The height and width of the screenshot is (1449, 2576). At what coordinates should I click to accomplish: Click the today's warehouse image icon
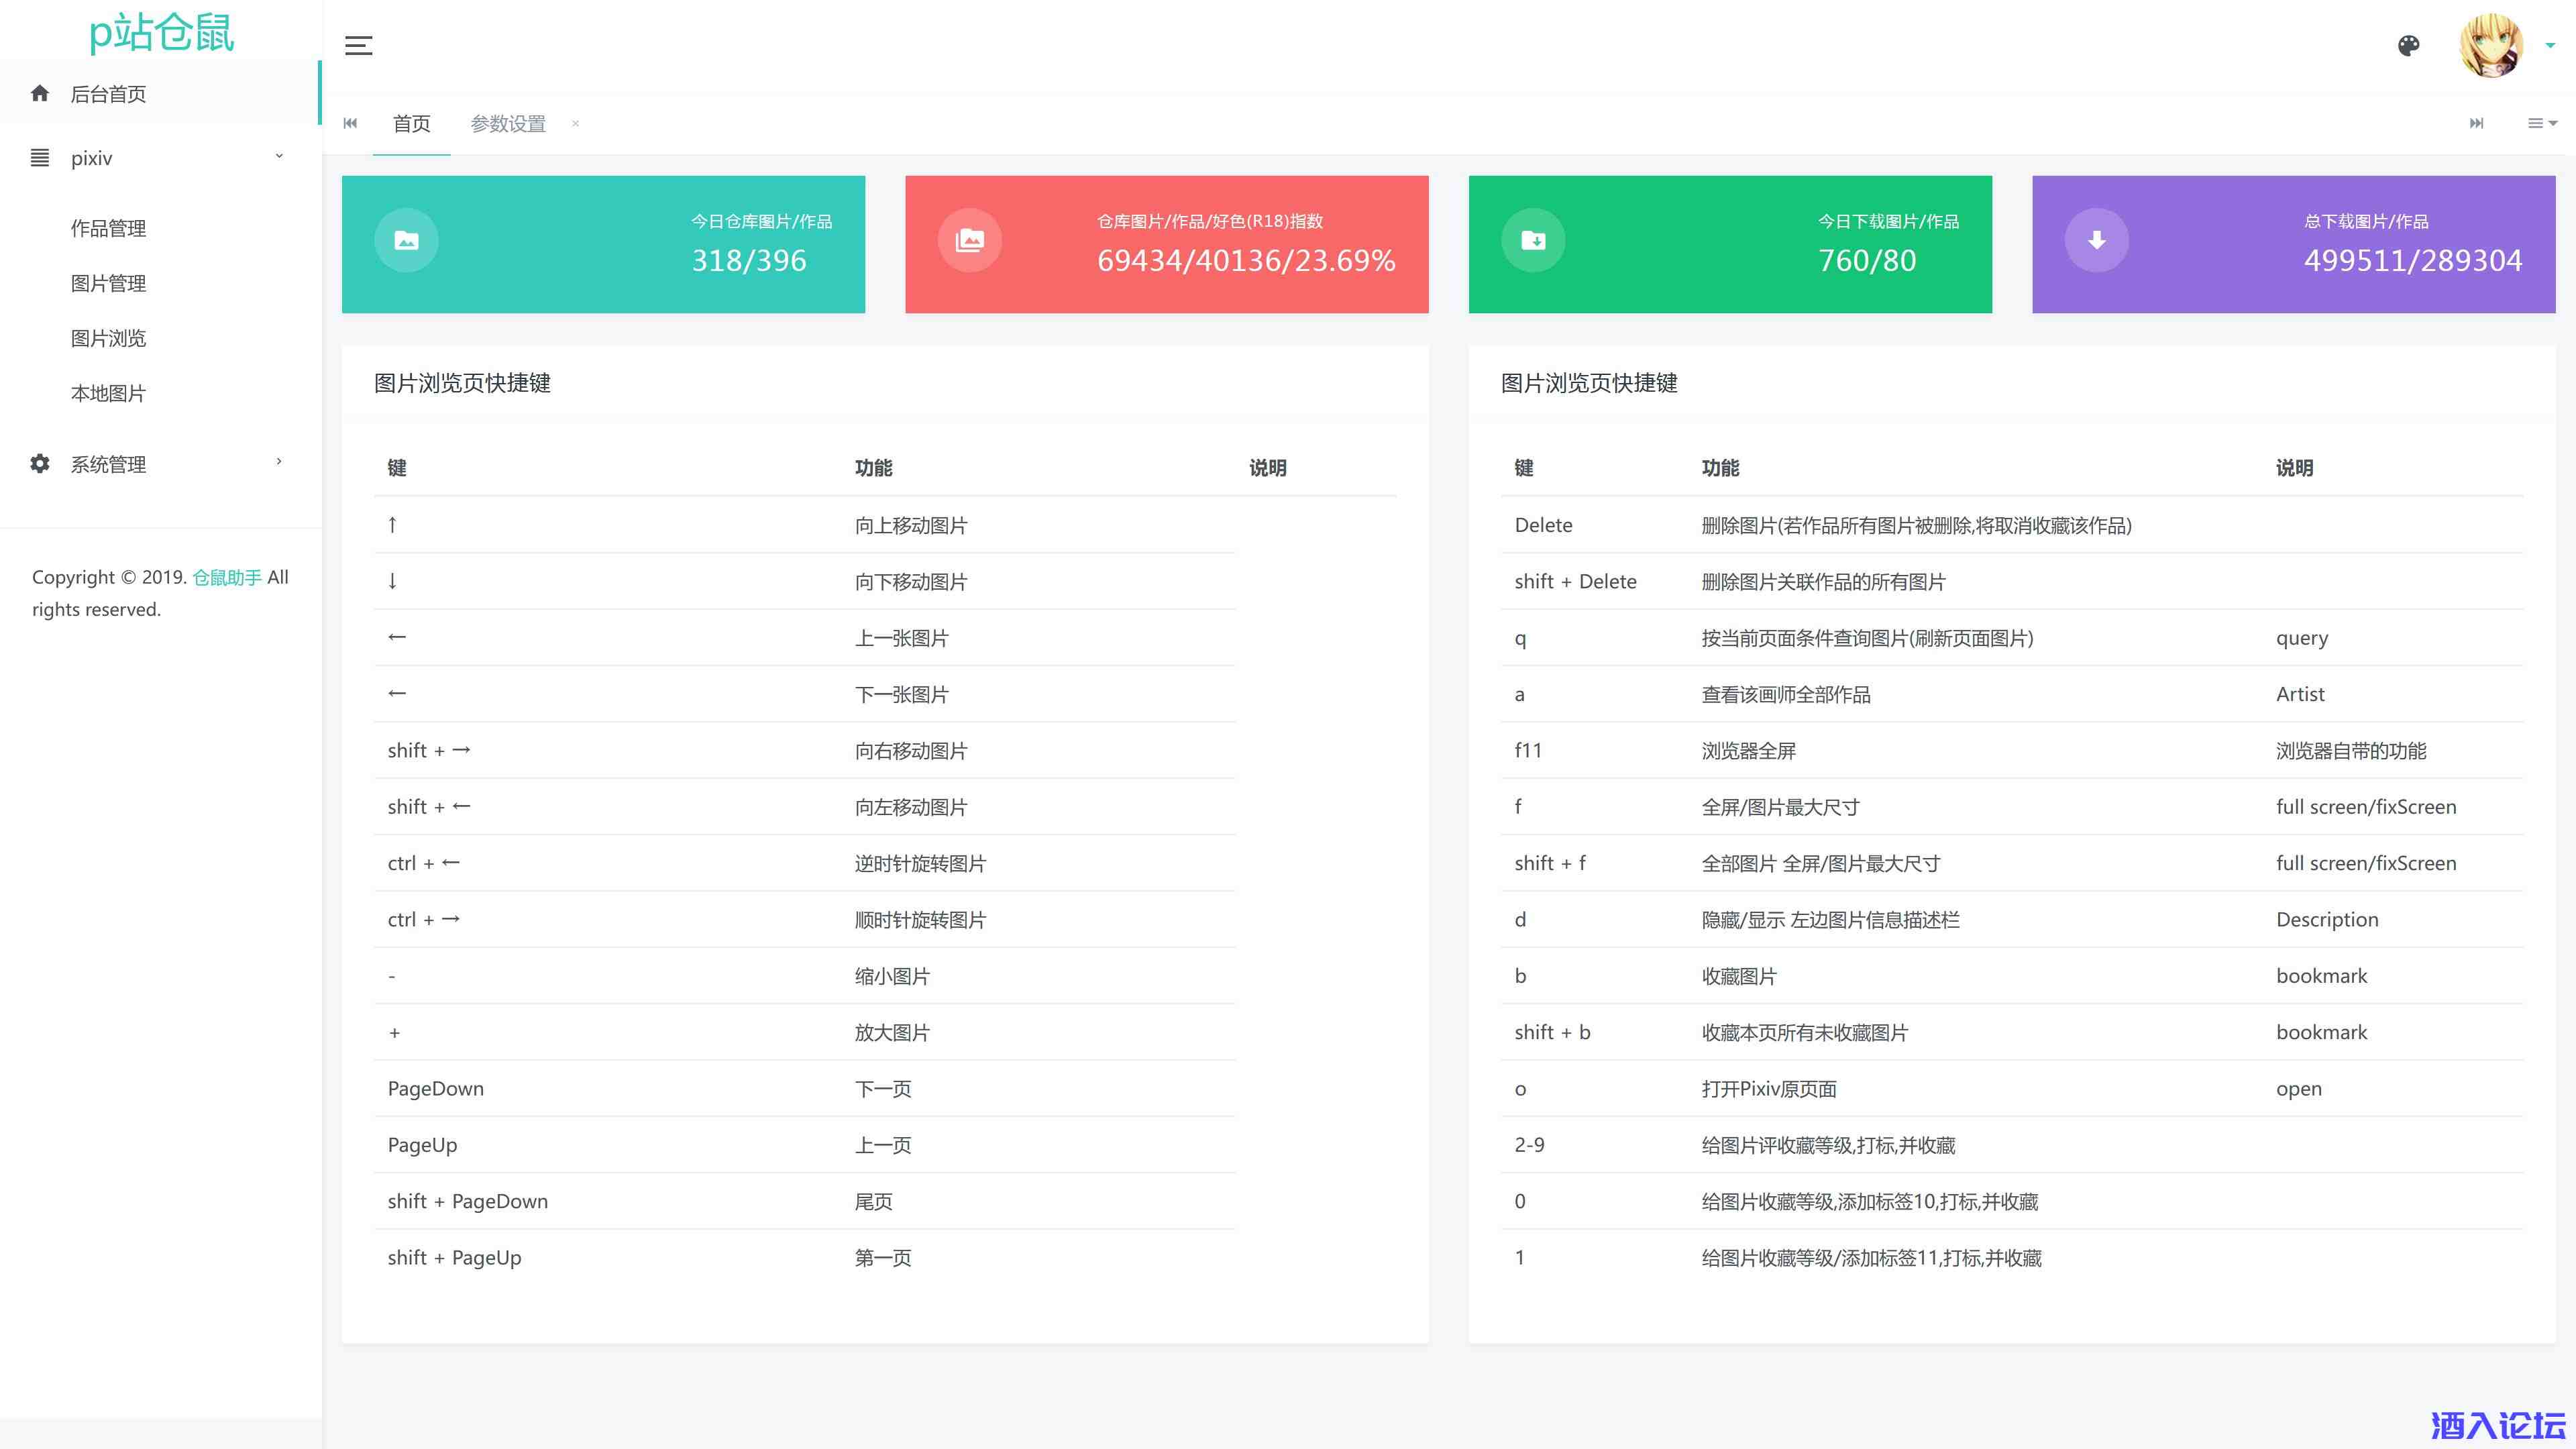tap(406, 240)
